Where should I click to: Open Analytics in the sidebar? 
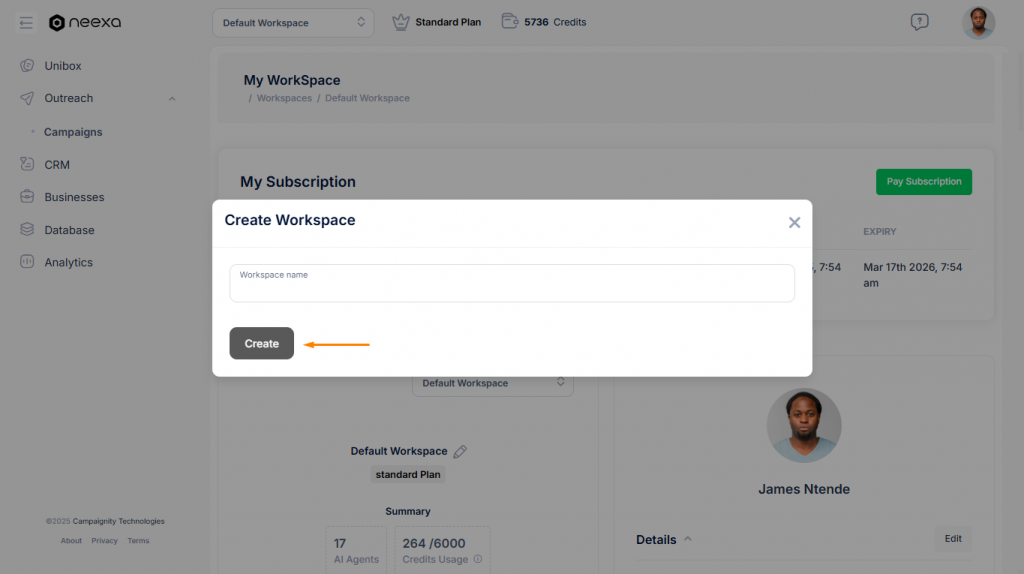tap(69, 263)
